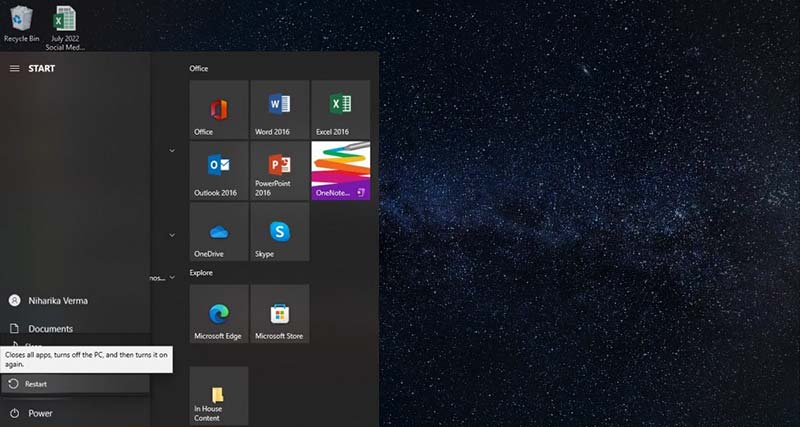Expand the middle chevron in app list
Image resolution: width=800 pixels, height=427 pixels.
172,235
